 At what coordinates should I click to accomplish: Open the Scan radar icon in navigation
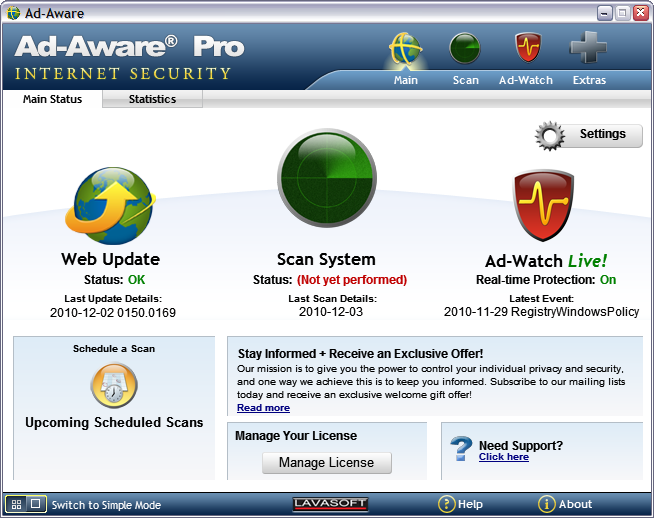coord(465,48)
